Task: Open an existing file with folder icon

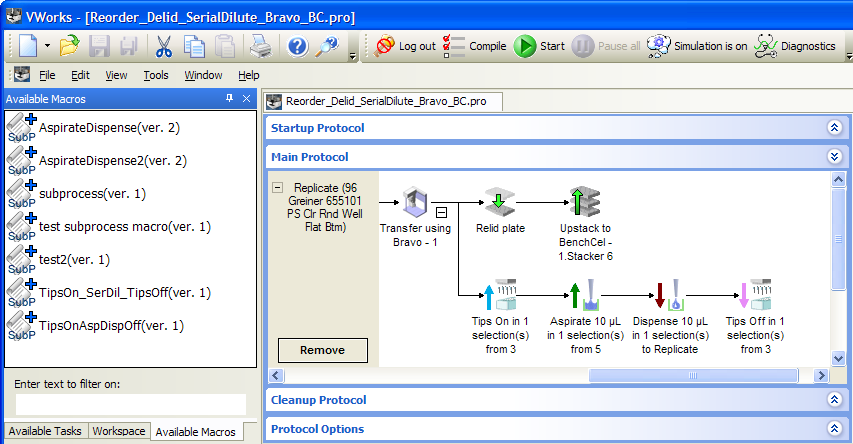Action: [x=69, y=46]
